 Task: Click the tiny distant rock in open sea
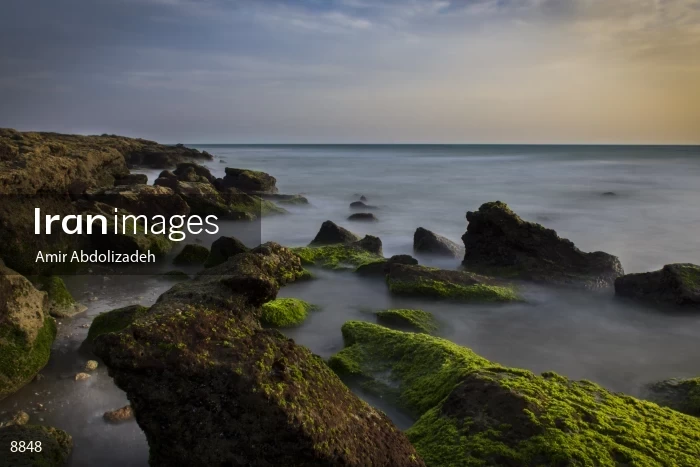click(609, 194)
